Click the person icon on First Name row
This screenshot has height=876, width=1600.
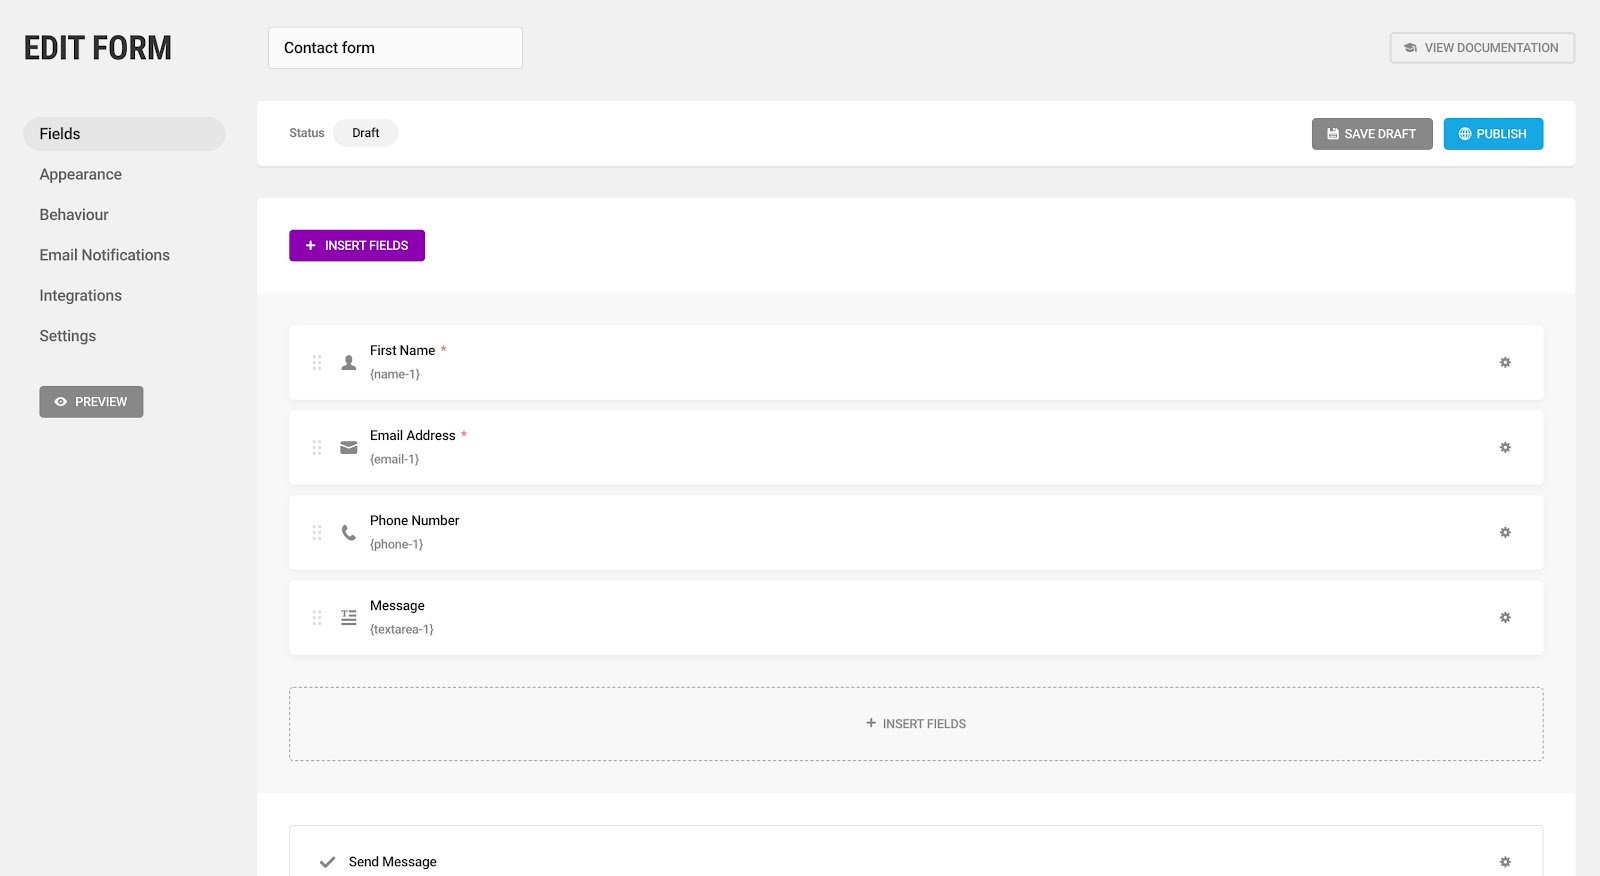tap(348, 362)
